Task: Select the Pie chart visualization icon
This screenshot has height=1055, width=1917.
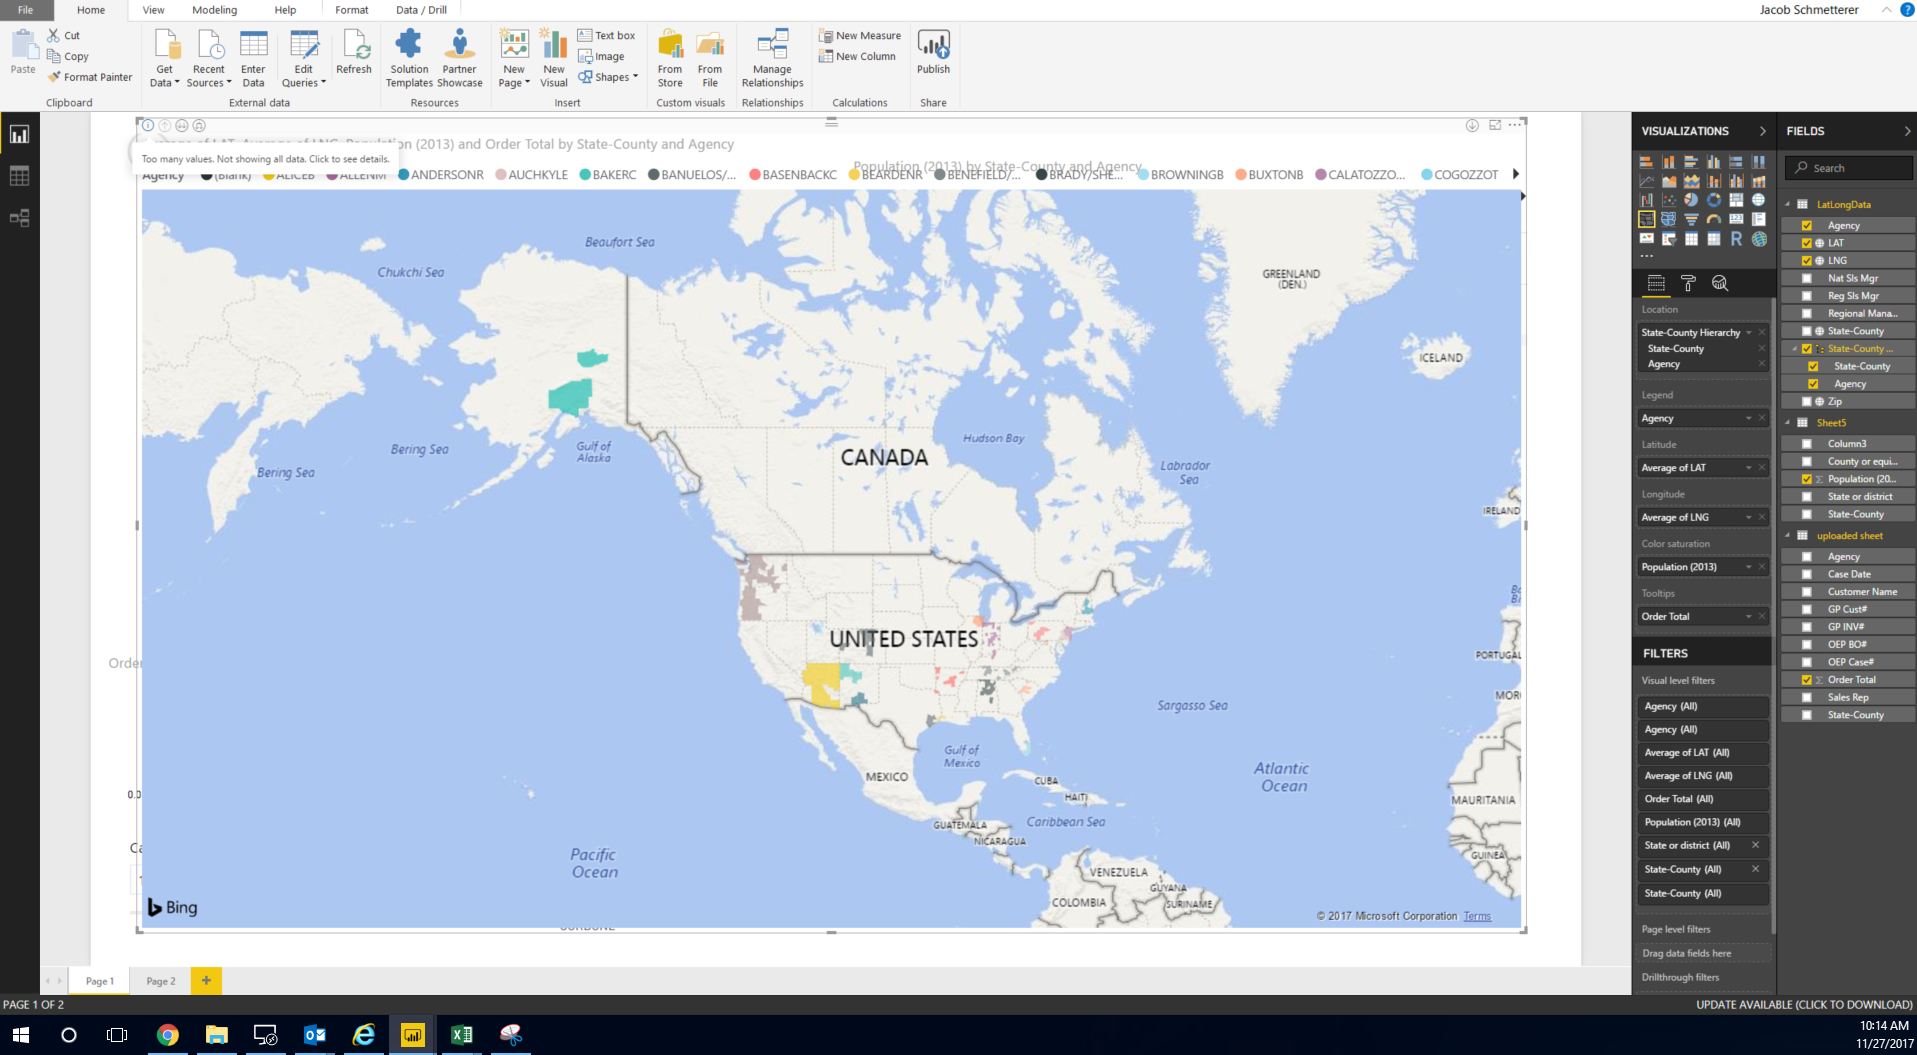Action: [x=1691, y=200]
